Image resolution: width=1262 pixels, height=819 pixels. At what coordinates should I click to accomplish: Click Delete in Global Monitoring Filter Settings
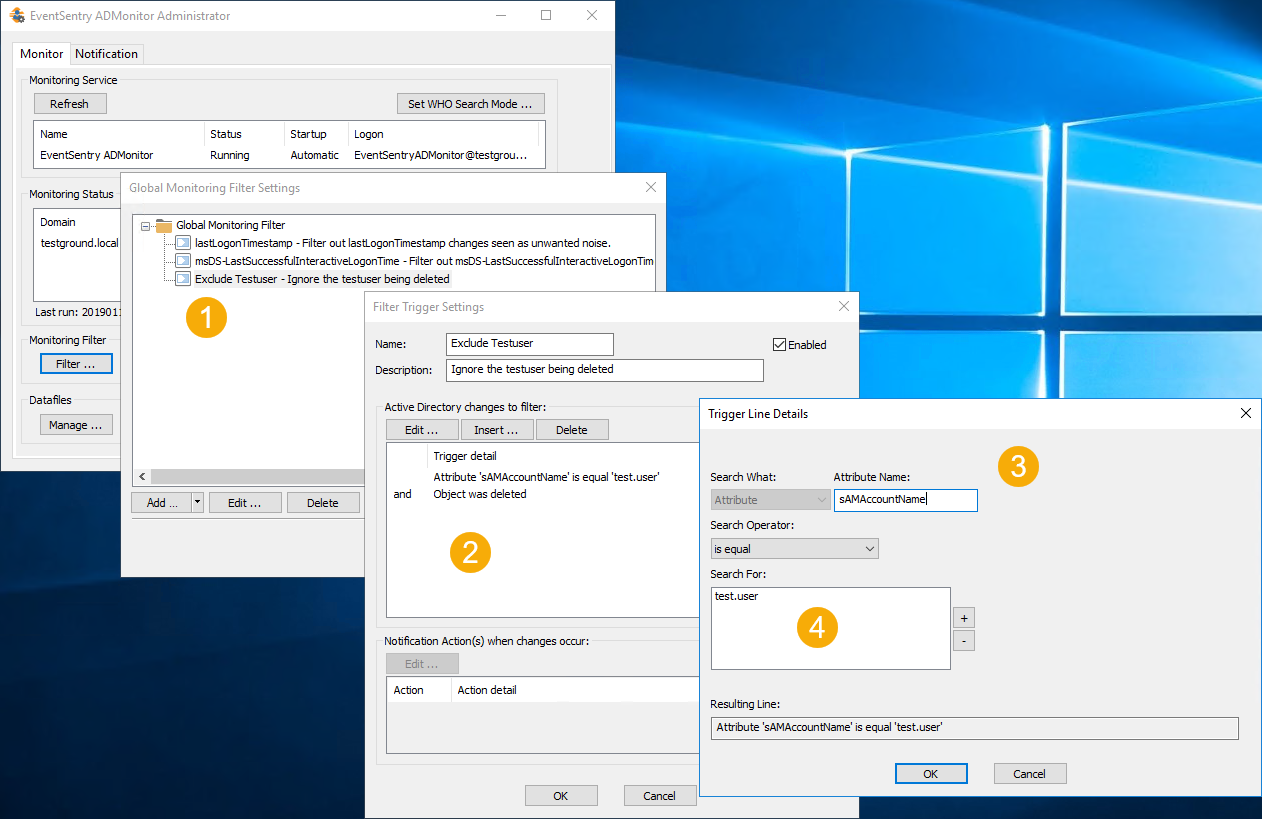323,503
